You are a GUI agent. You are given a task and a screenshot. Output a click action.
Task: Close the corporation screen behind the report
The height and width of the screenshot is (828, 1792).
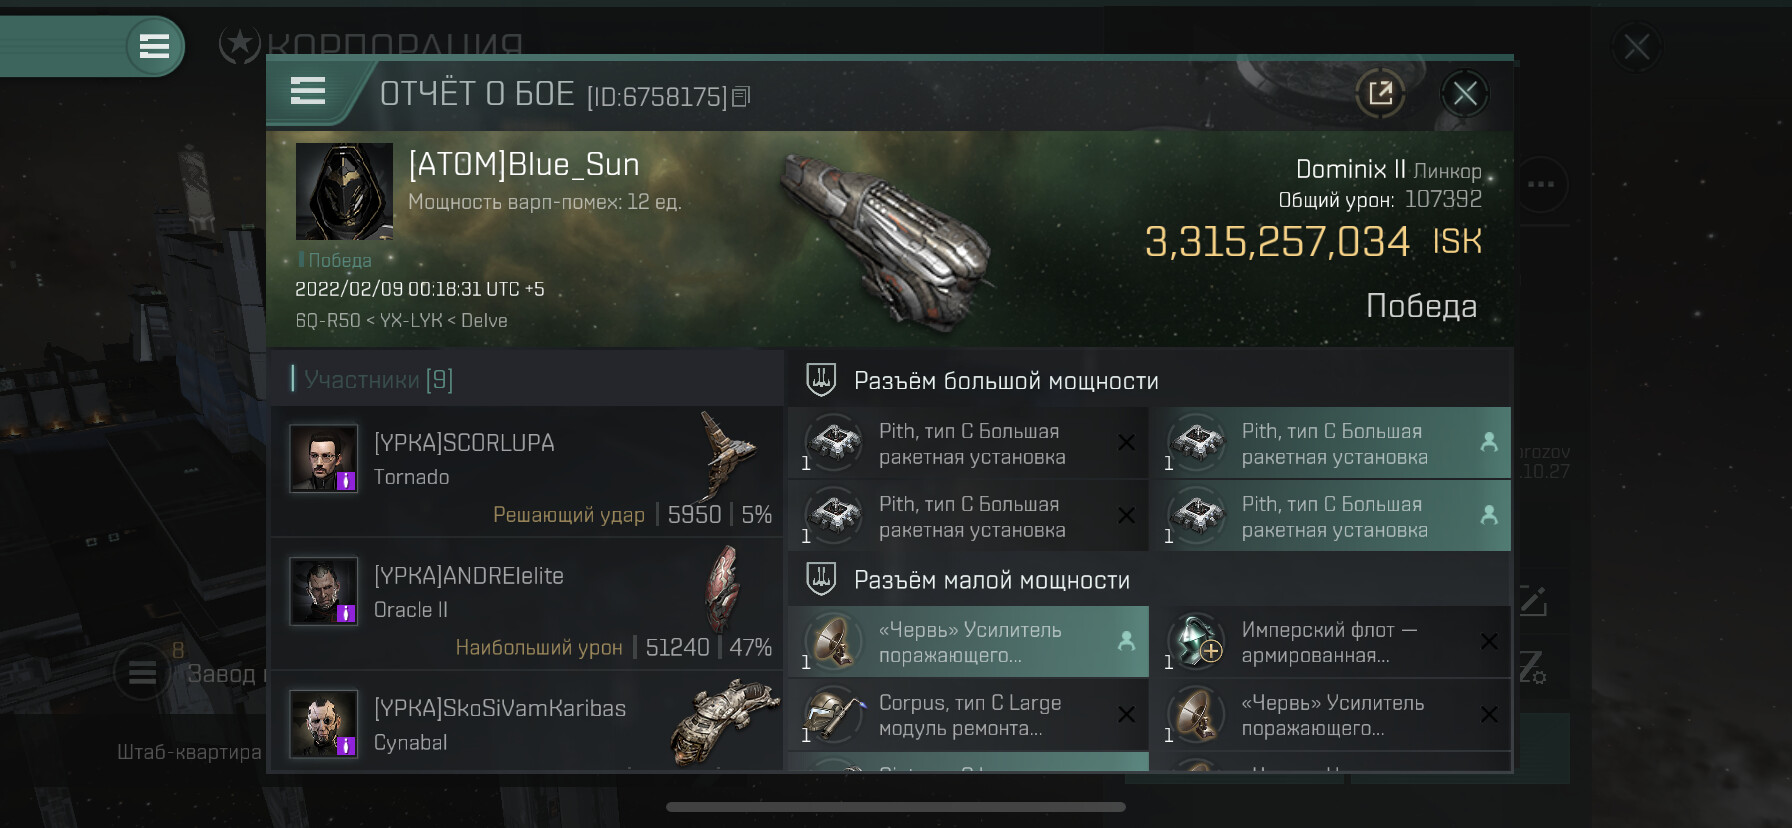point(1636,47)
